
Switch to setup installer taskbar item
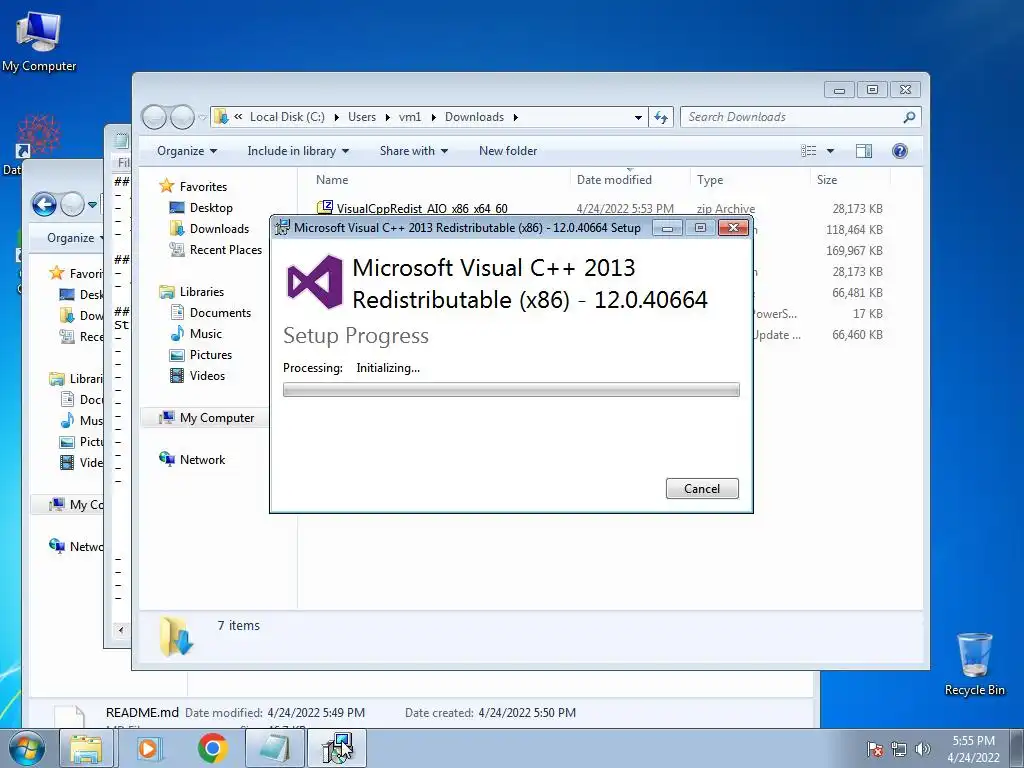point(337,748)
